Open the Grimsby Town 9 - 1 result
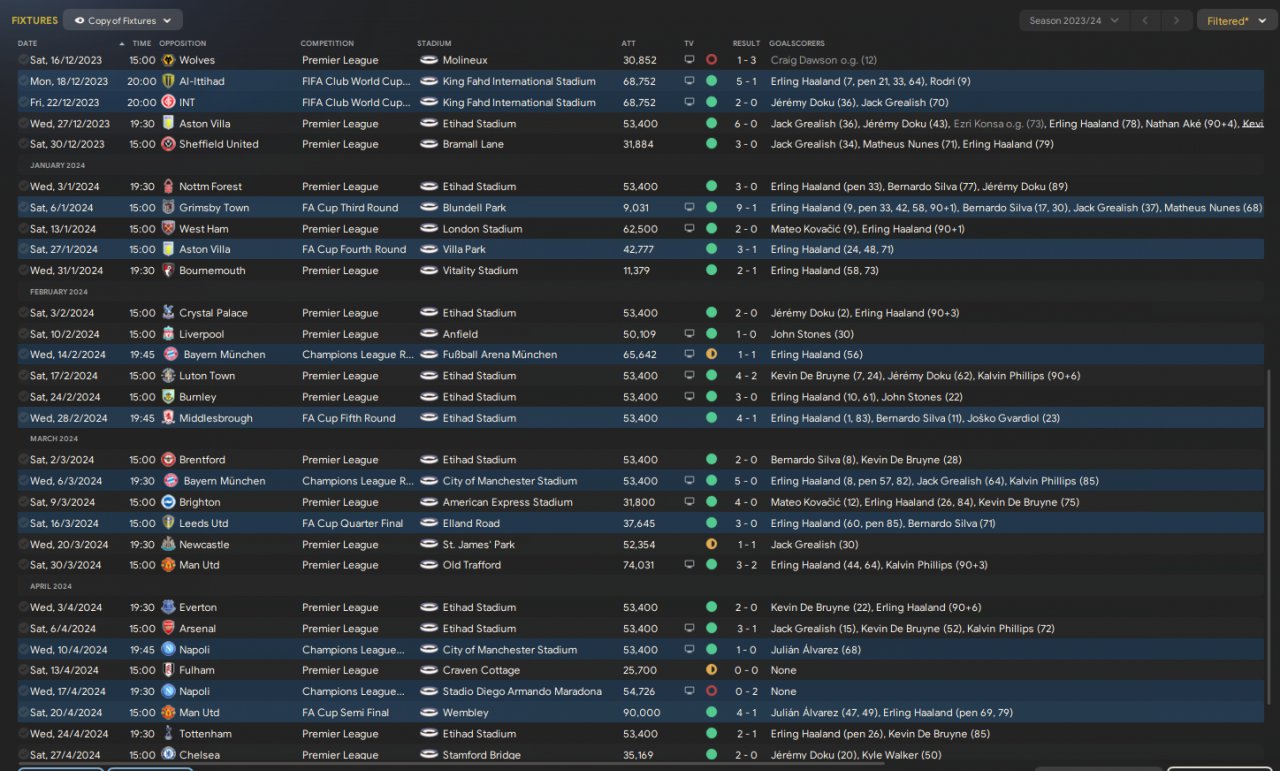 point(746,208)
